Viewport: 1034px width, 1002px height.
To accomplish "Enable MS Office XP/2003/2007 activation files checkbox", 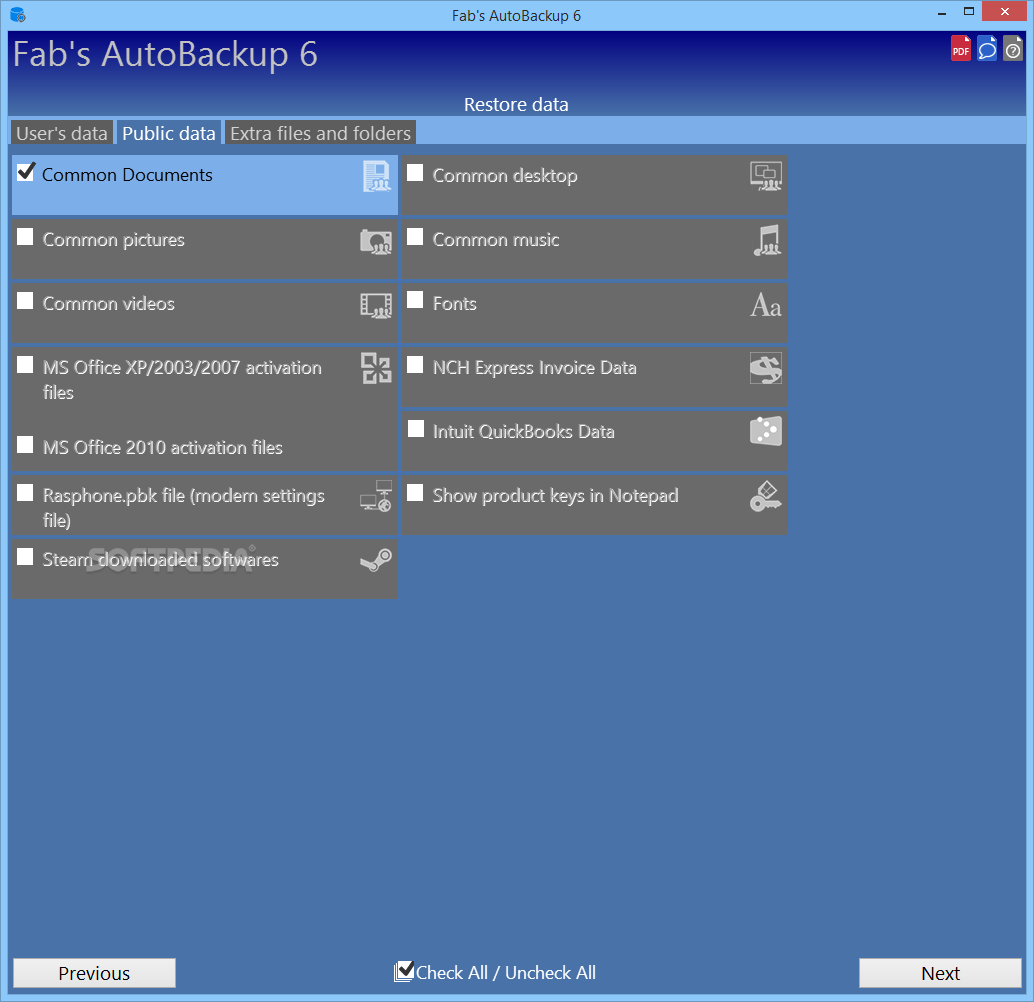I will [x=25, y=365].
